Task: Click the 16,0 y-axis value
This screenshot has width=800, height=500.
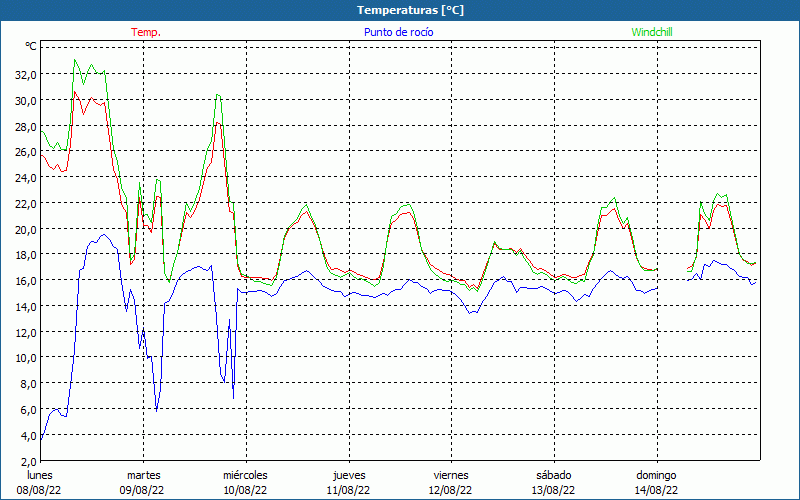Action: pos(26,281)
